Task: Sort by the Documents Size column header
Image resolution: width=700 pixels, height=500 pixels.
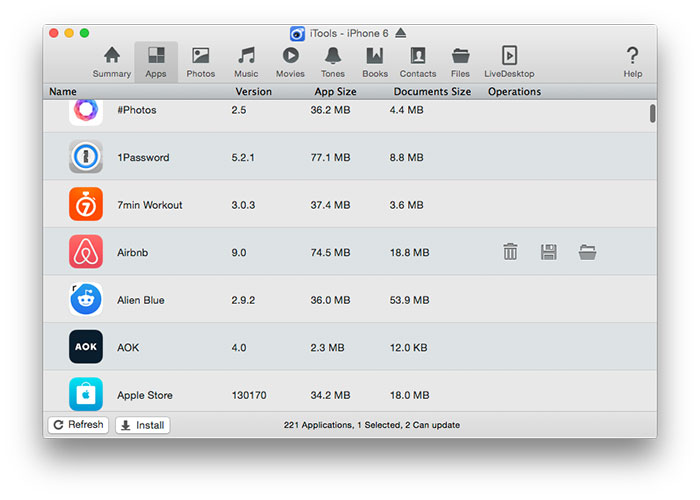Action: pos(432,92)
